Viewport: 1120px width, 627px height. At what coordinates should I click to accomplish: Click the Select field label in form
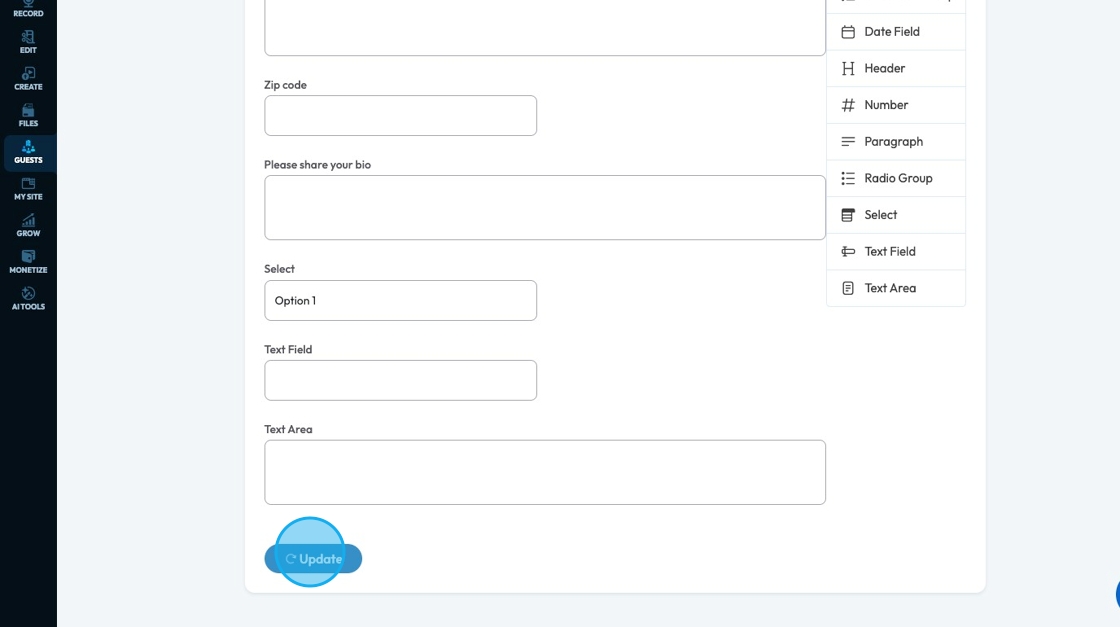(279, 269)
